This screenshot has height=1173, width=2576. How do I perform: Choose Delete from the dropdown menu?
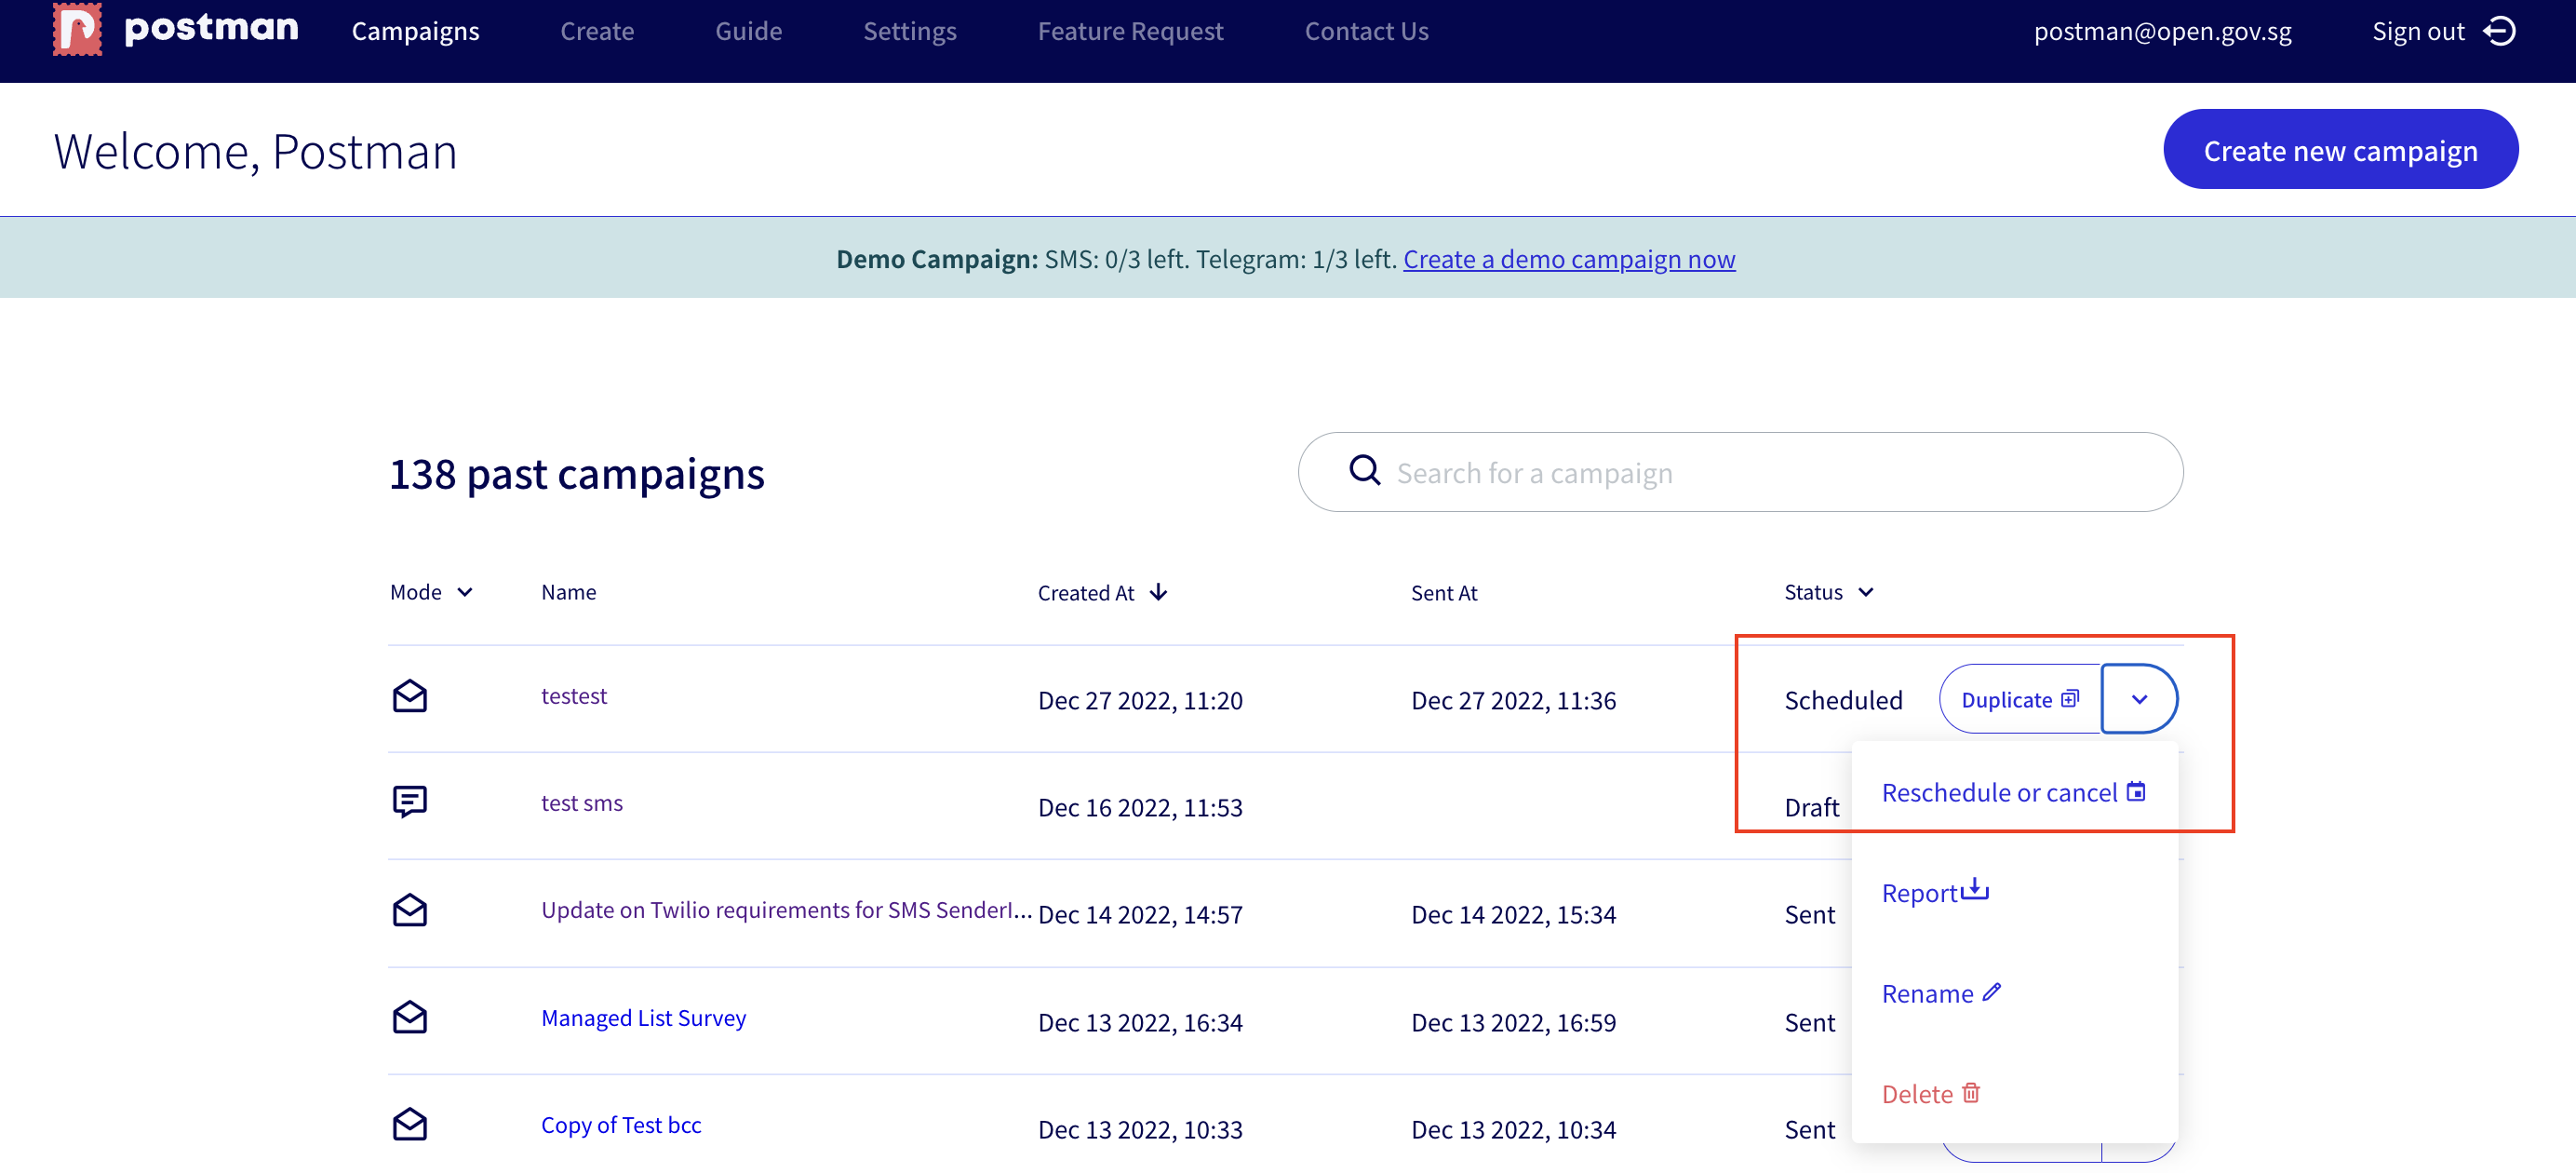[1930, 1093]
